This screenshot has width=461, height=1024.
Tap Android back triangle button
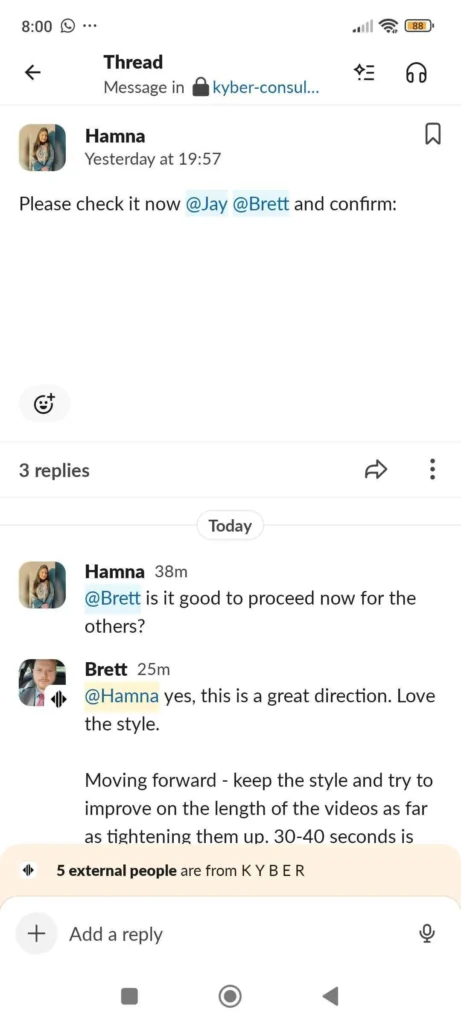pos(330,996)
